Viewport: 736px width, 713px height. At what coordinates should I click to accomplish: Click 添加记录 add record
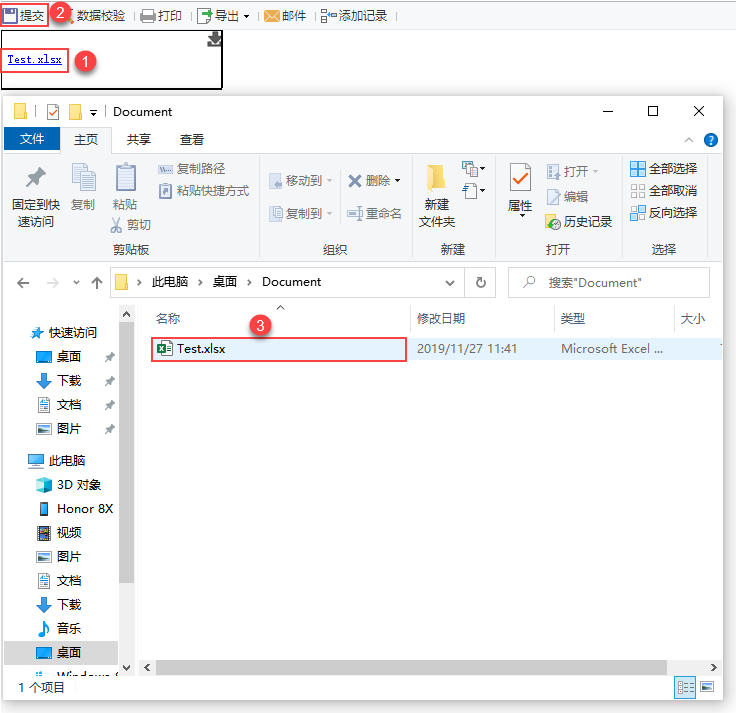[x=354, y=16]
